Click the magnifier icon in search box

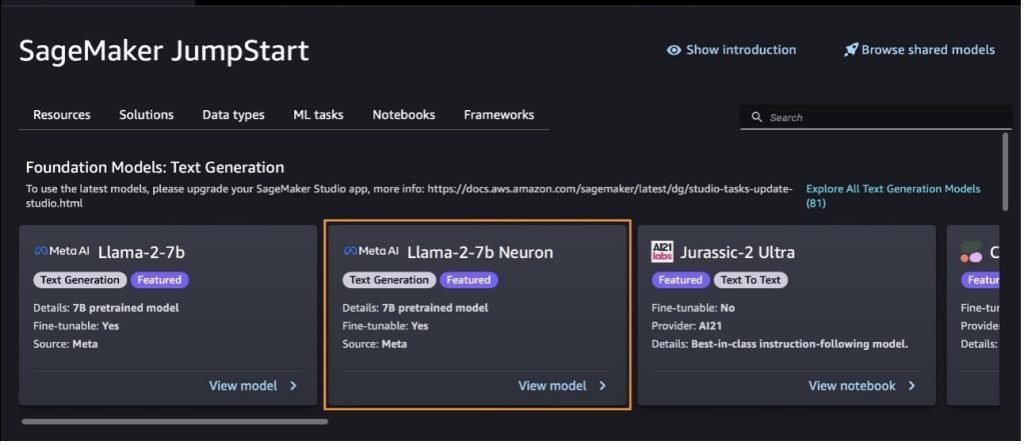click(757, 117)
